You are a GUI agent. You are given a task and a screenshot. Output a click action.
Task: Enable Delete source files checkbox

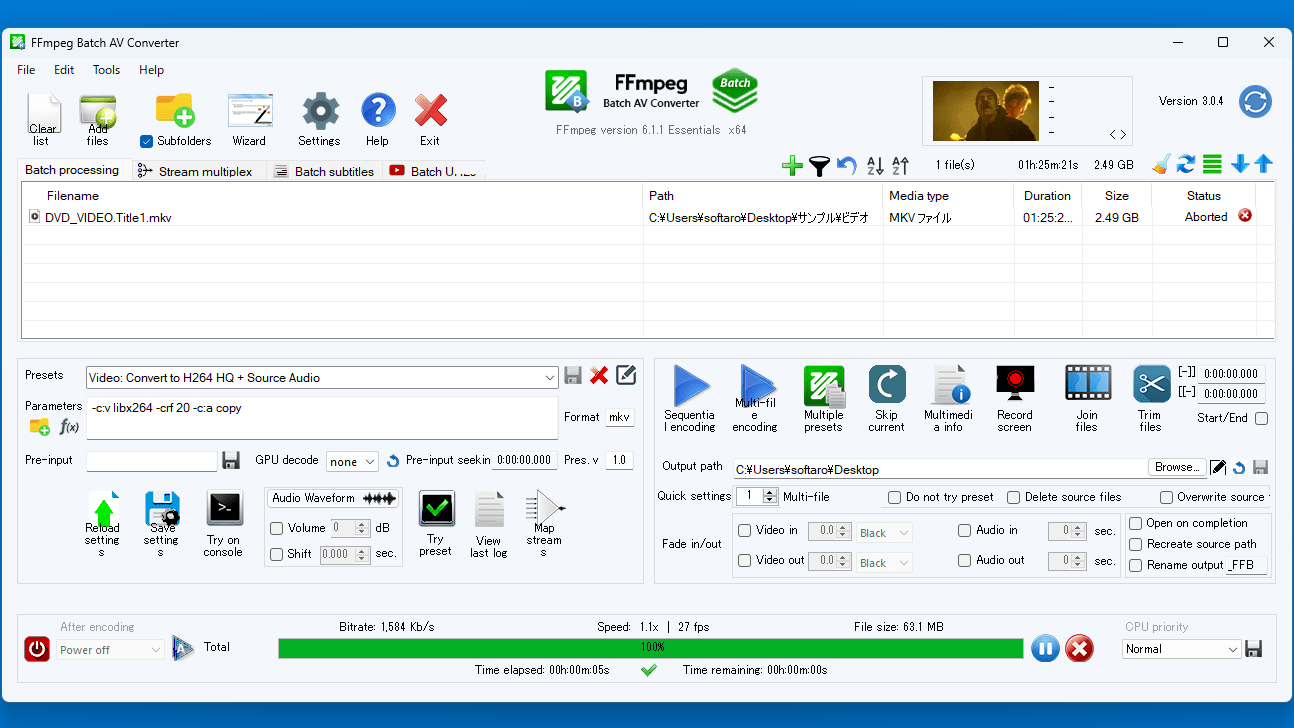1014,497
